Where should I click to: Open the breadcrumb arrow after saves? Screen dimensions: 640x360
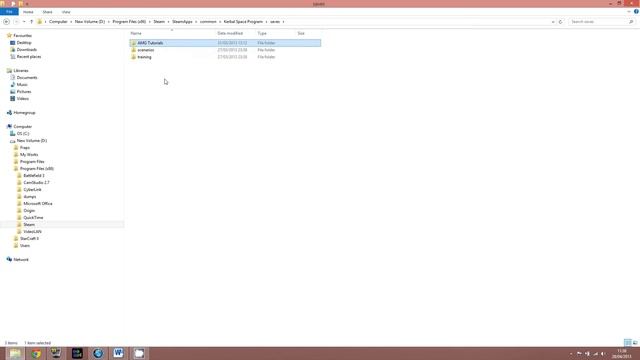284,22
